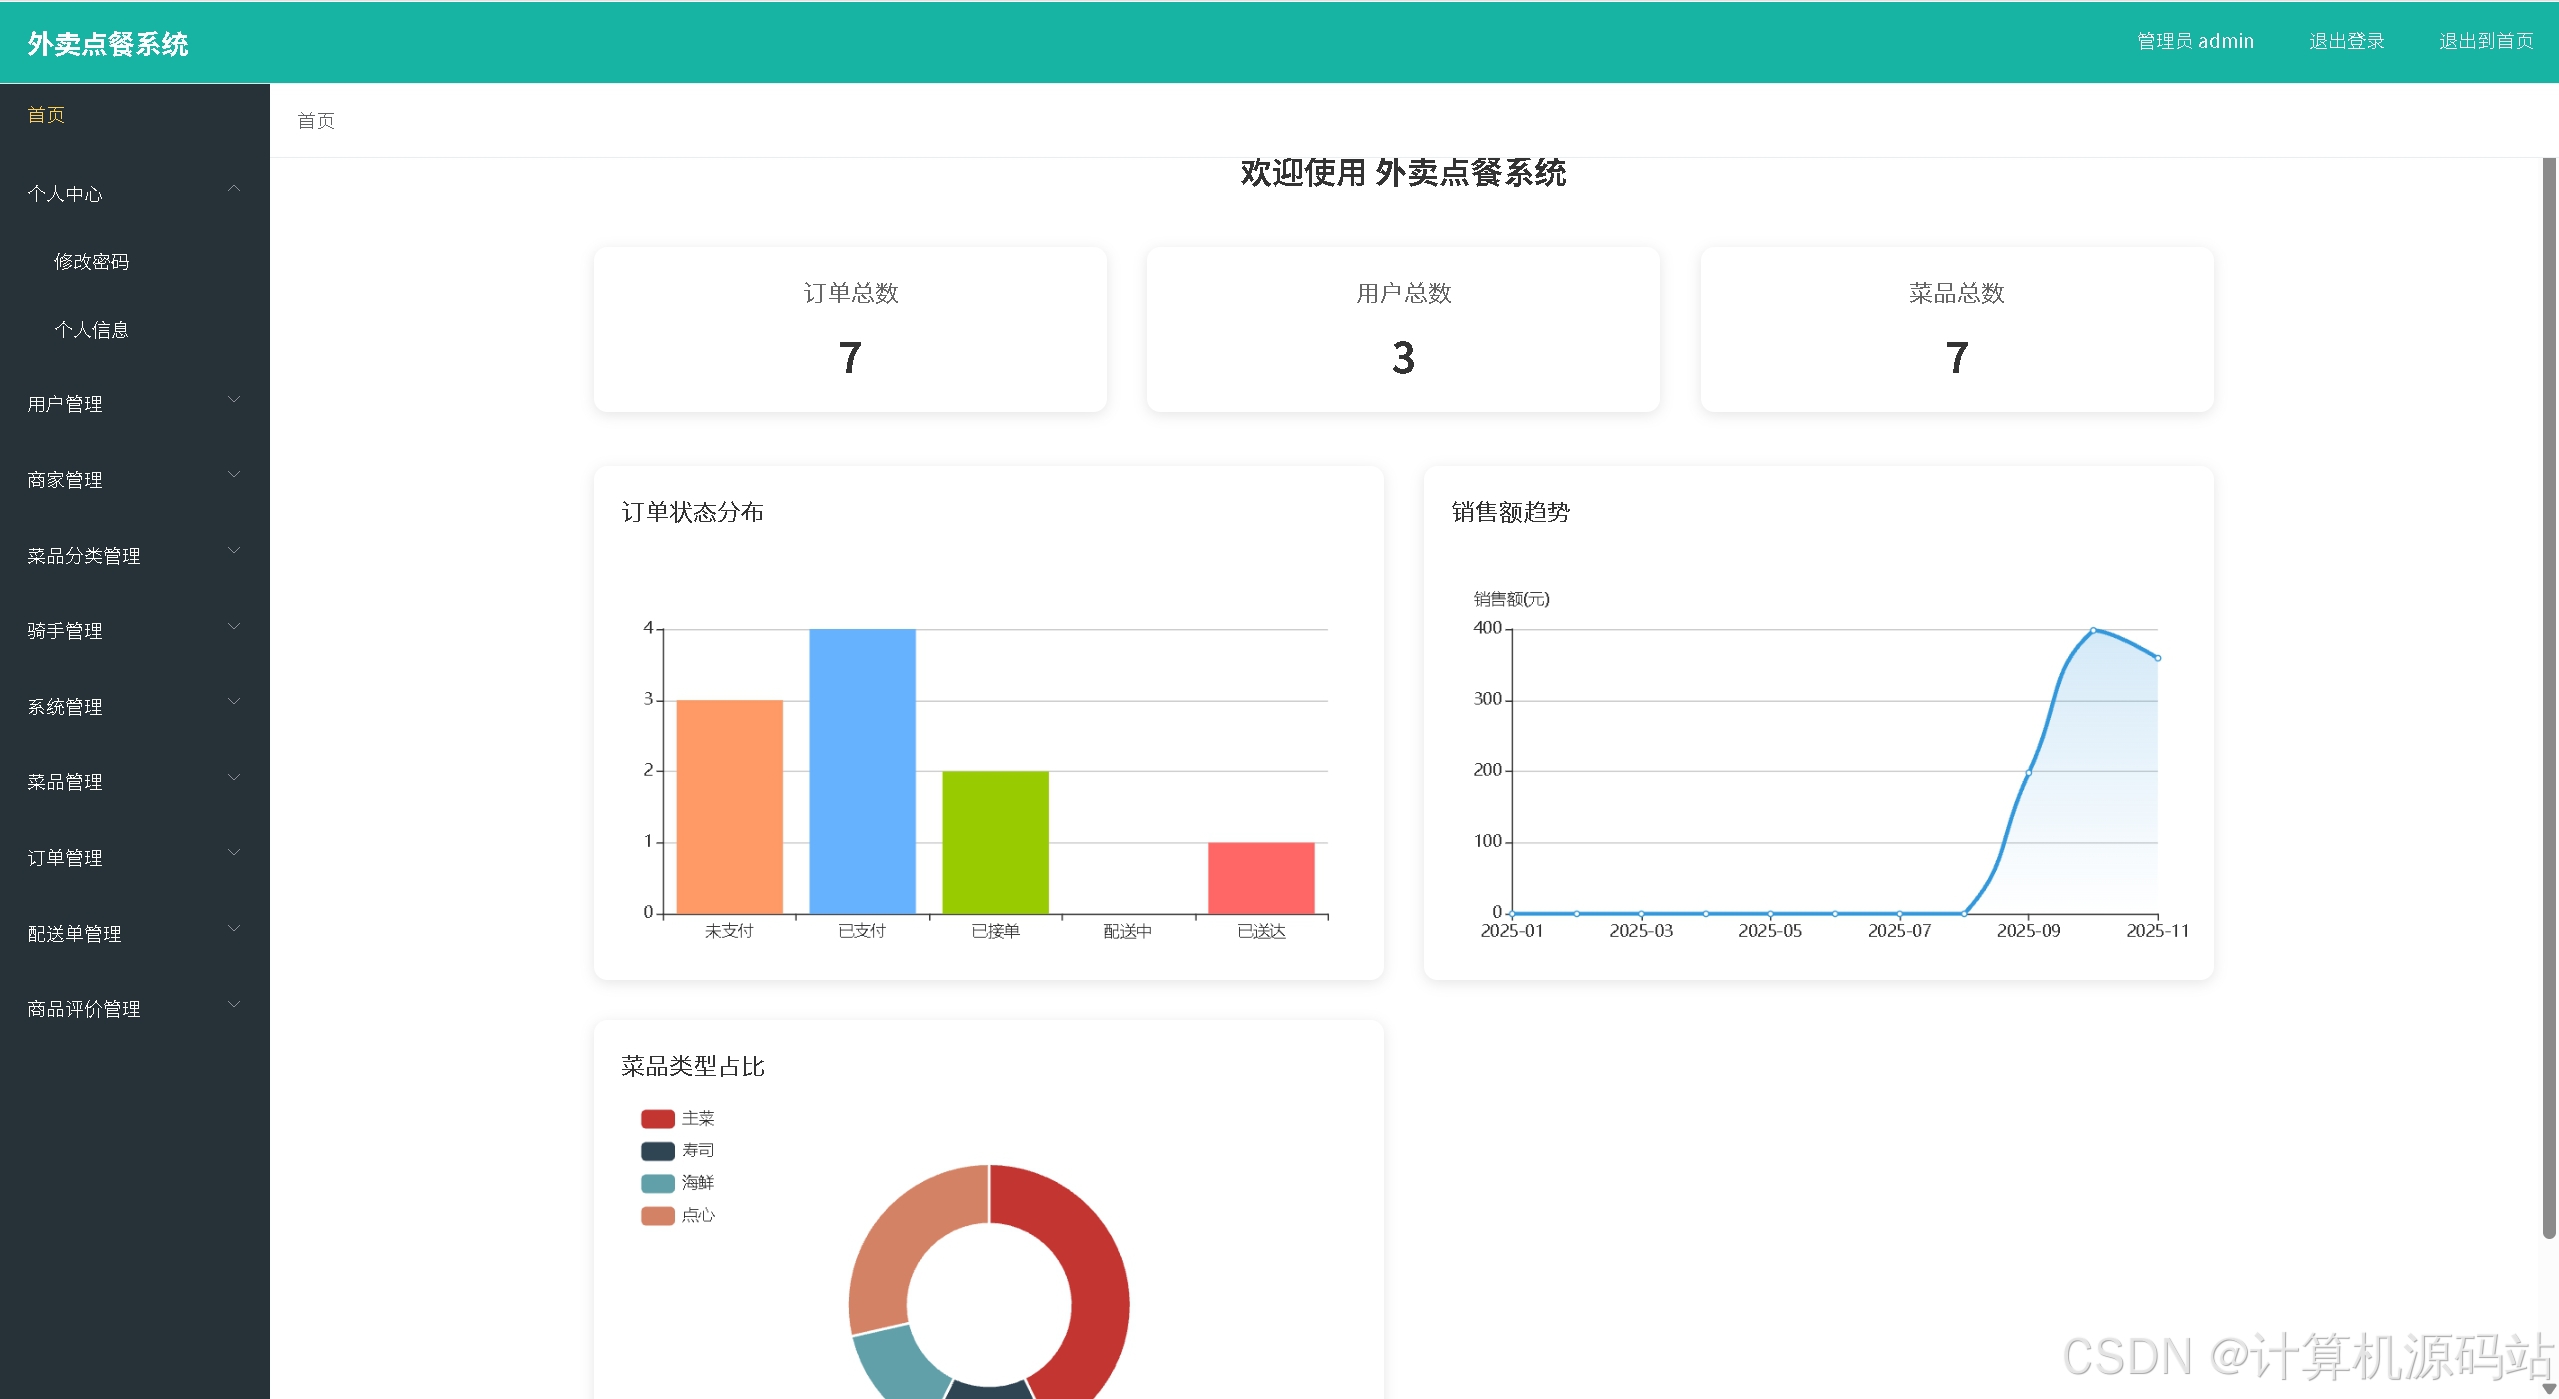Image resolution: width=2559 pixels, height=1399 pixels.
Task: Click the 2025-09 data point on sales line
Action: pos(2028,772)
